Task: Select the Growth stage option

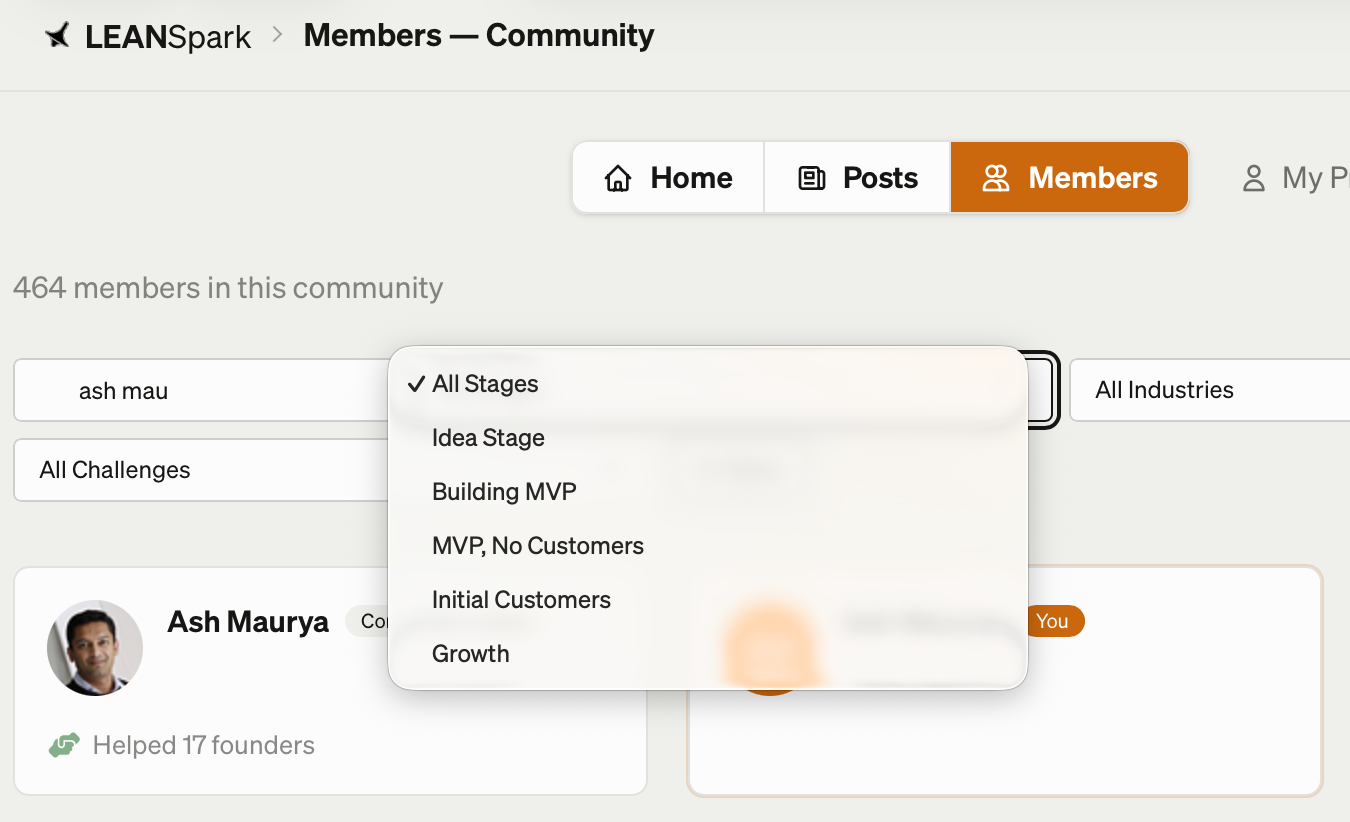Action: click(470, 653)
